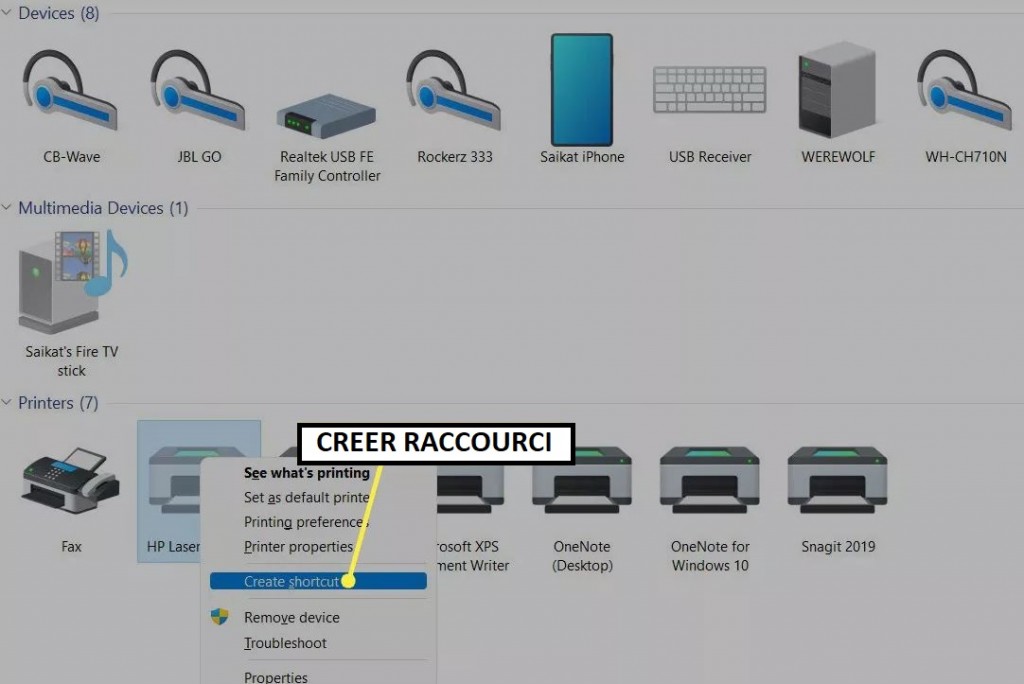1024x684 pixels.
Task: Click the USB Receiver keyboard icon
Action: click(710, 90)
